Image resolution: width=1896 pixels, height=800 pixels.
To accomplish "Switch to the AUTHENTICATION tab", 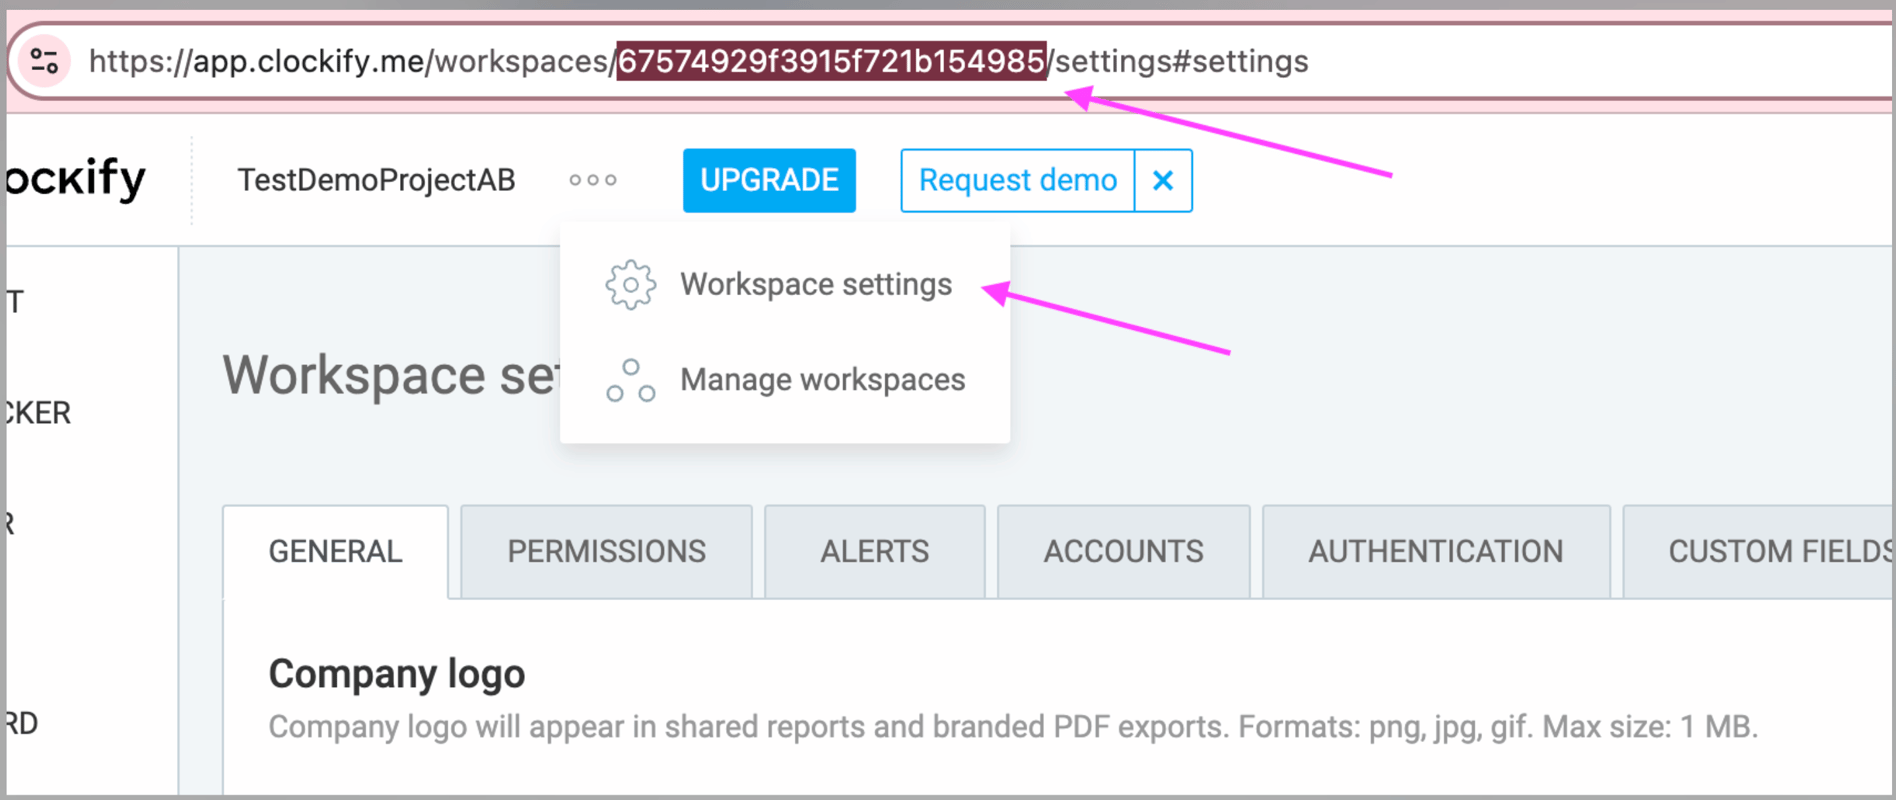I will (x=1436, y=551).
